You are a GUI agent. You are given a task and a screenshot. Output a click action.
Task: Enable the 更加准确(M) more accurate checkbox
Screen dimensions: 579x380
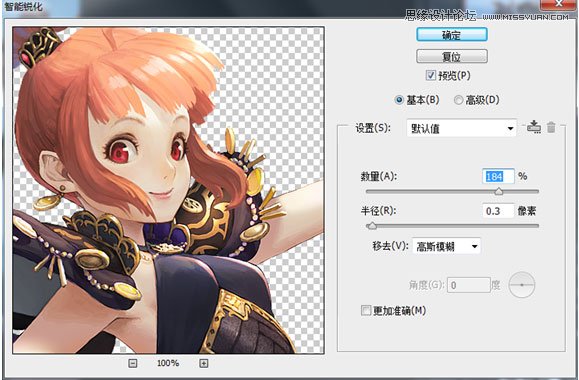(x=366, y=310)
